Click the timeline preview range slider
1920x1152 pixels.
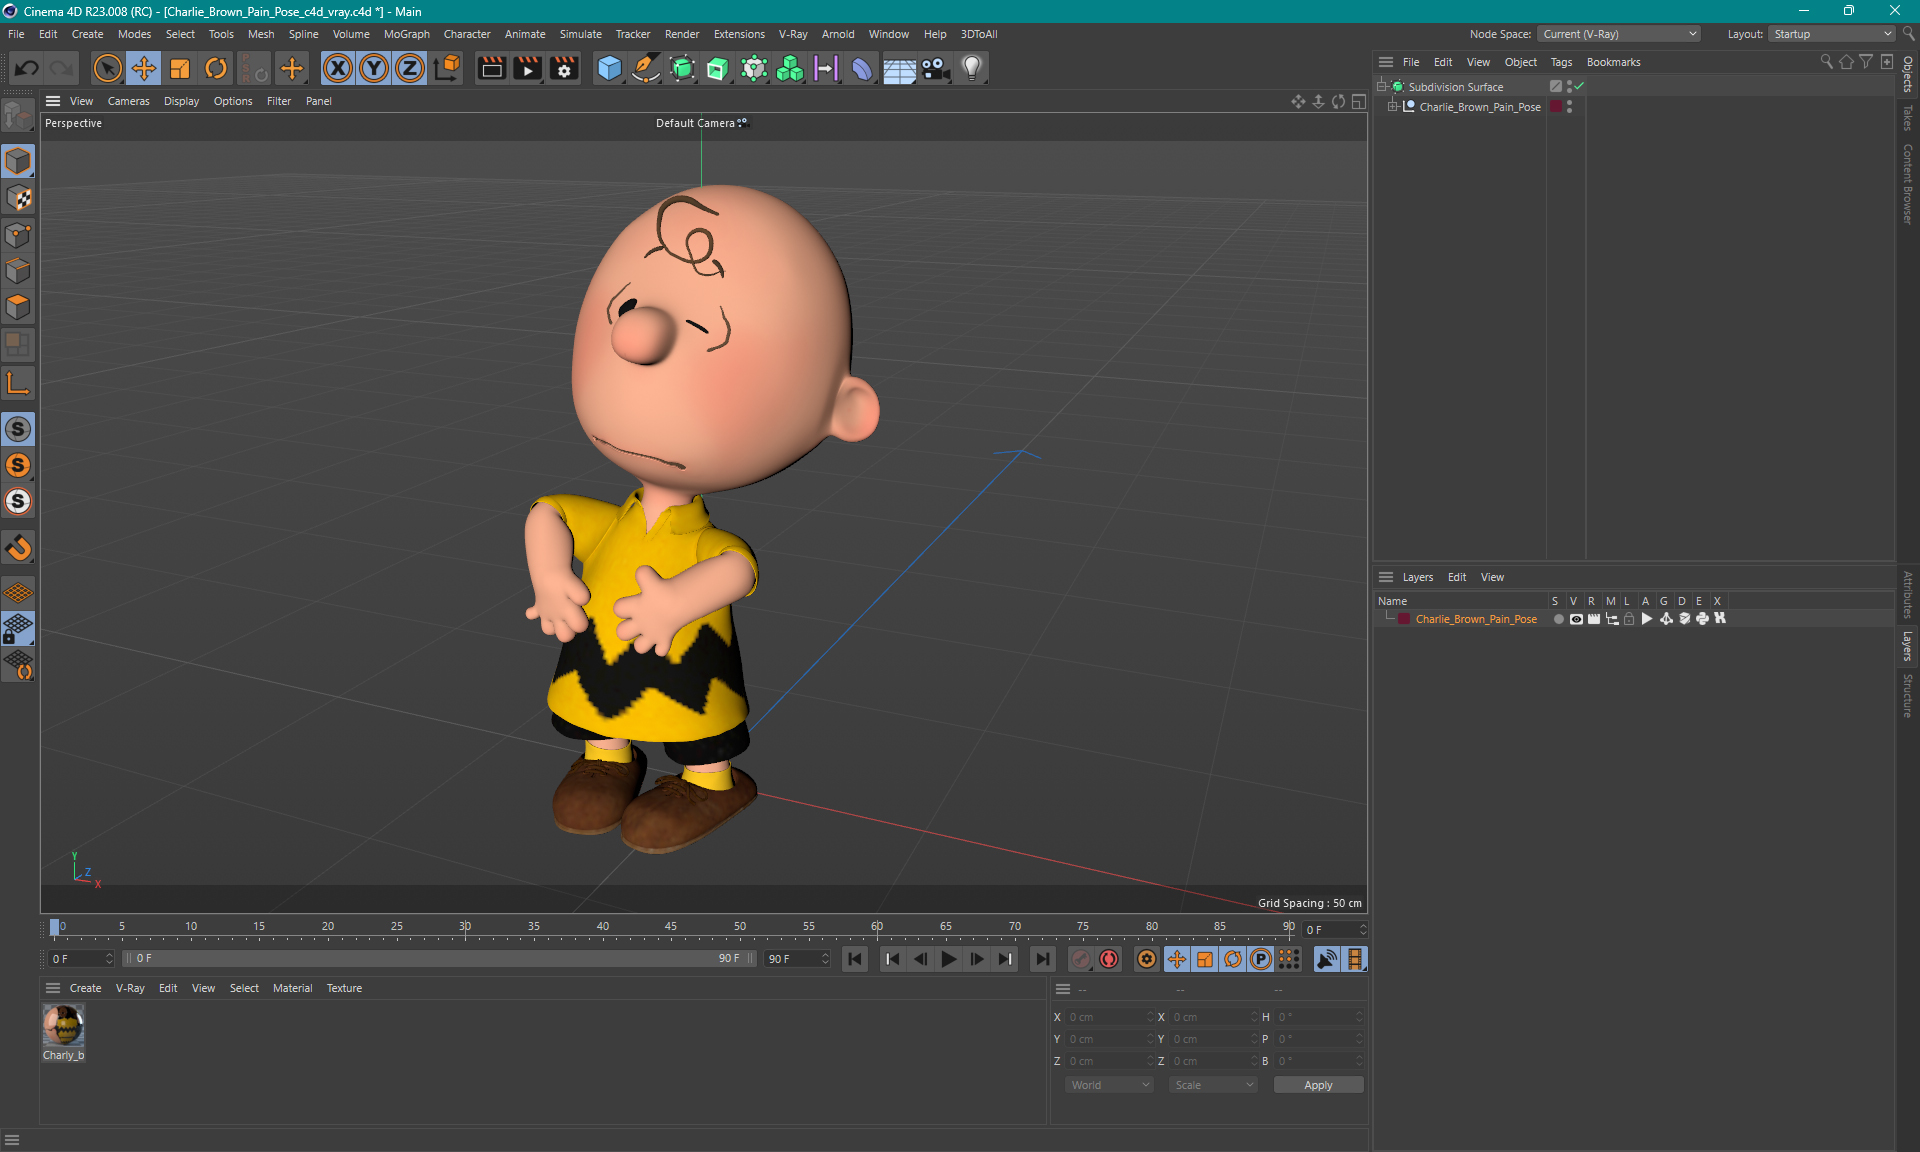coord(440,958)
